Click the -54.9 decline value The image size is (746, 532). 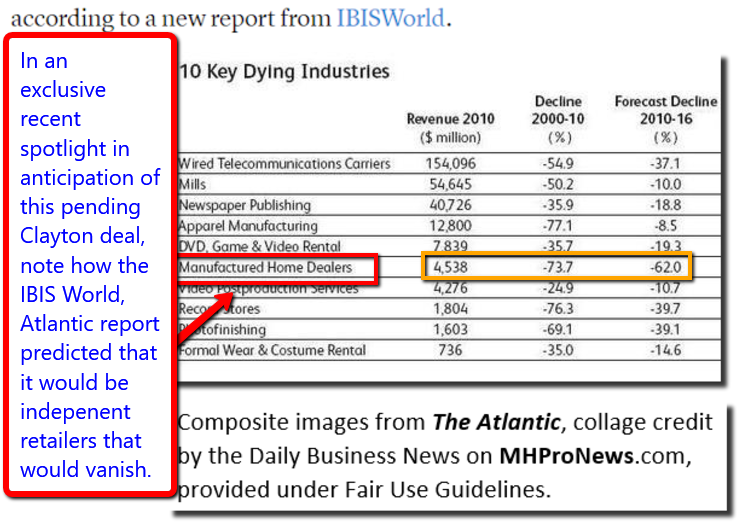point(558,164)
